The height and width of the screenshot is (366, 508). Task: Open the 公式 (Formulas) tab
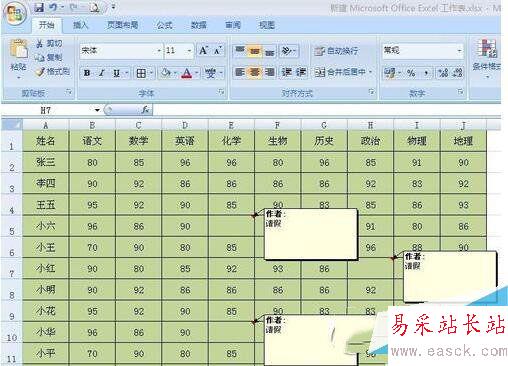(x=165, y=25)
